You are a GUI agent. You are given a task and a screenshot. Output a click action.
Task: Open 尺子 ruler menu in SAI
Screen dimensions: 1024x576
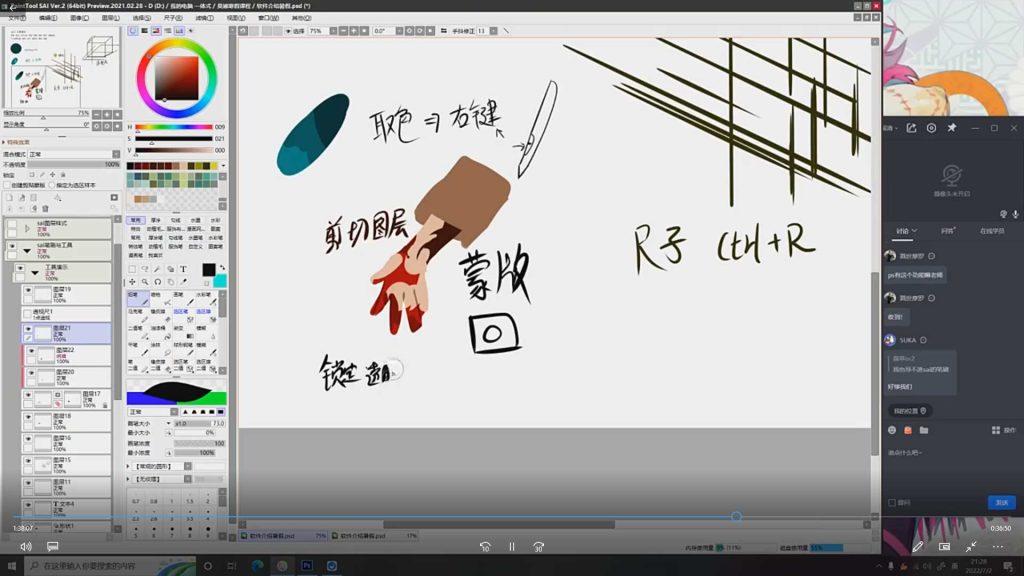pos(173,18)
